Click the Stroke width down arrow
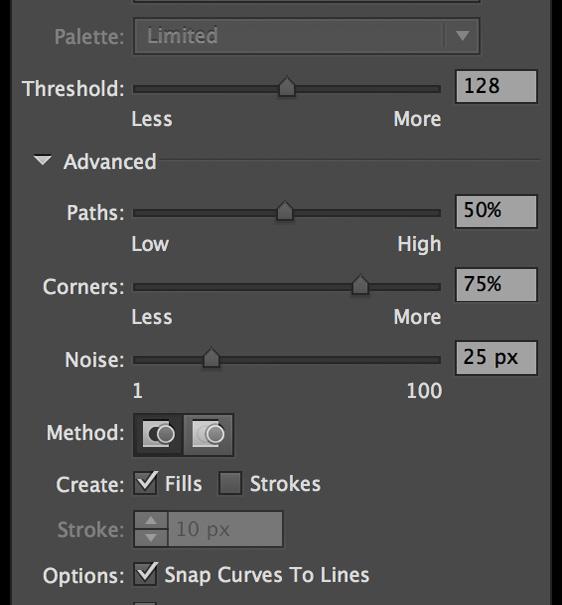The height and width of the screenshot is (605, 562). coord(151,537)
